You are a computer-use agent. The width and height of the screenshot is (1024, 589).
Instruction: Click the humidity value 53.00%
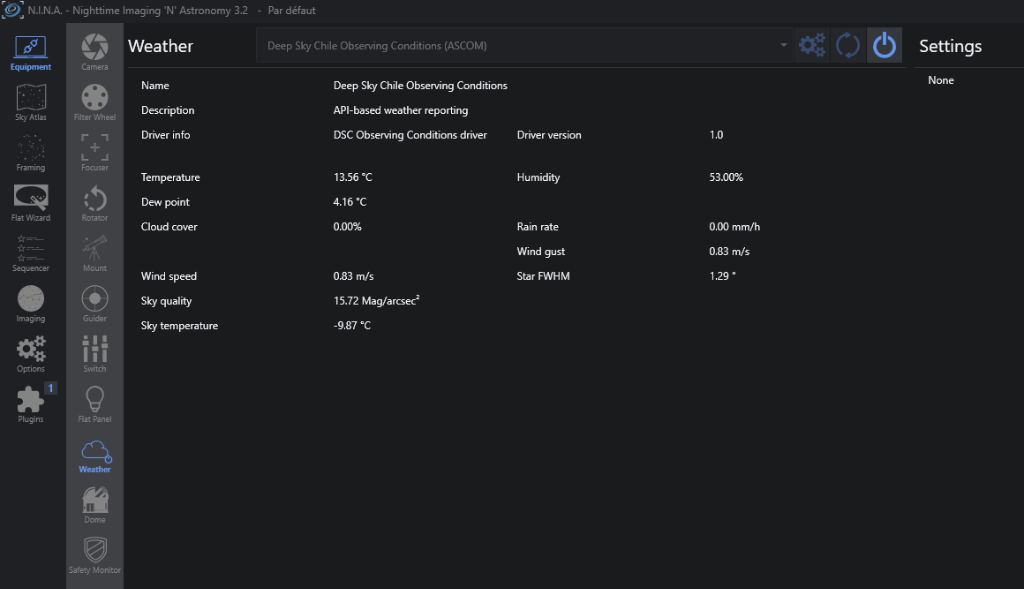click(726, 177)
